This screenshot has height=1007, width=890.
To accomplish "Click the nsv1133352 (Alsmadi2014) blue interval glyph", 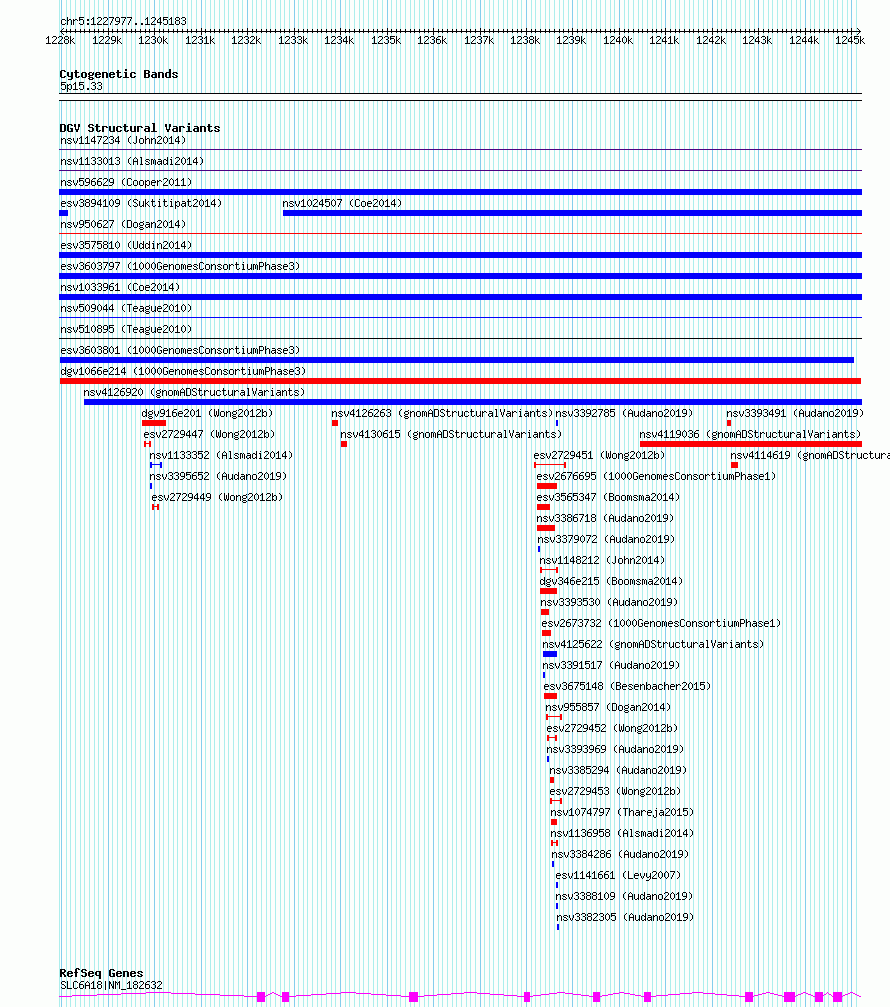I will [156, 465].
